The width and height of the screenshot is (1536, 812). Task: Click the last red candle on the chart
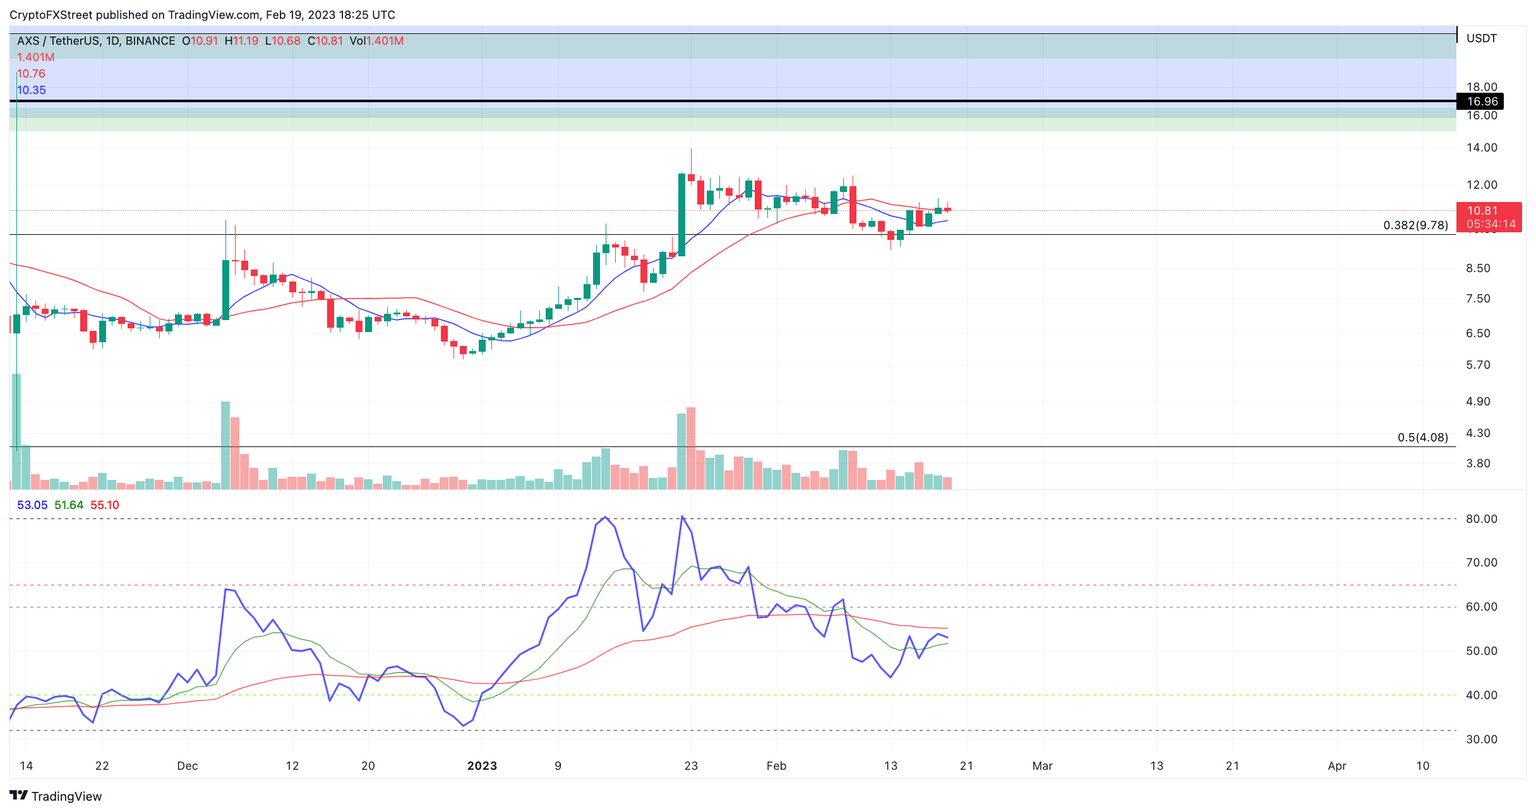click(x=947, y=209)
